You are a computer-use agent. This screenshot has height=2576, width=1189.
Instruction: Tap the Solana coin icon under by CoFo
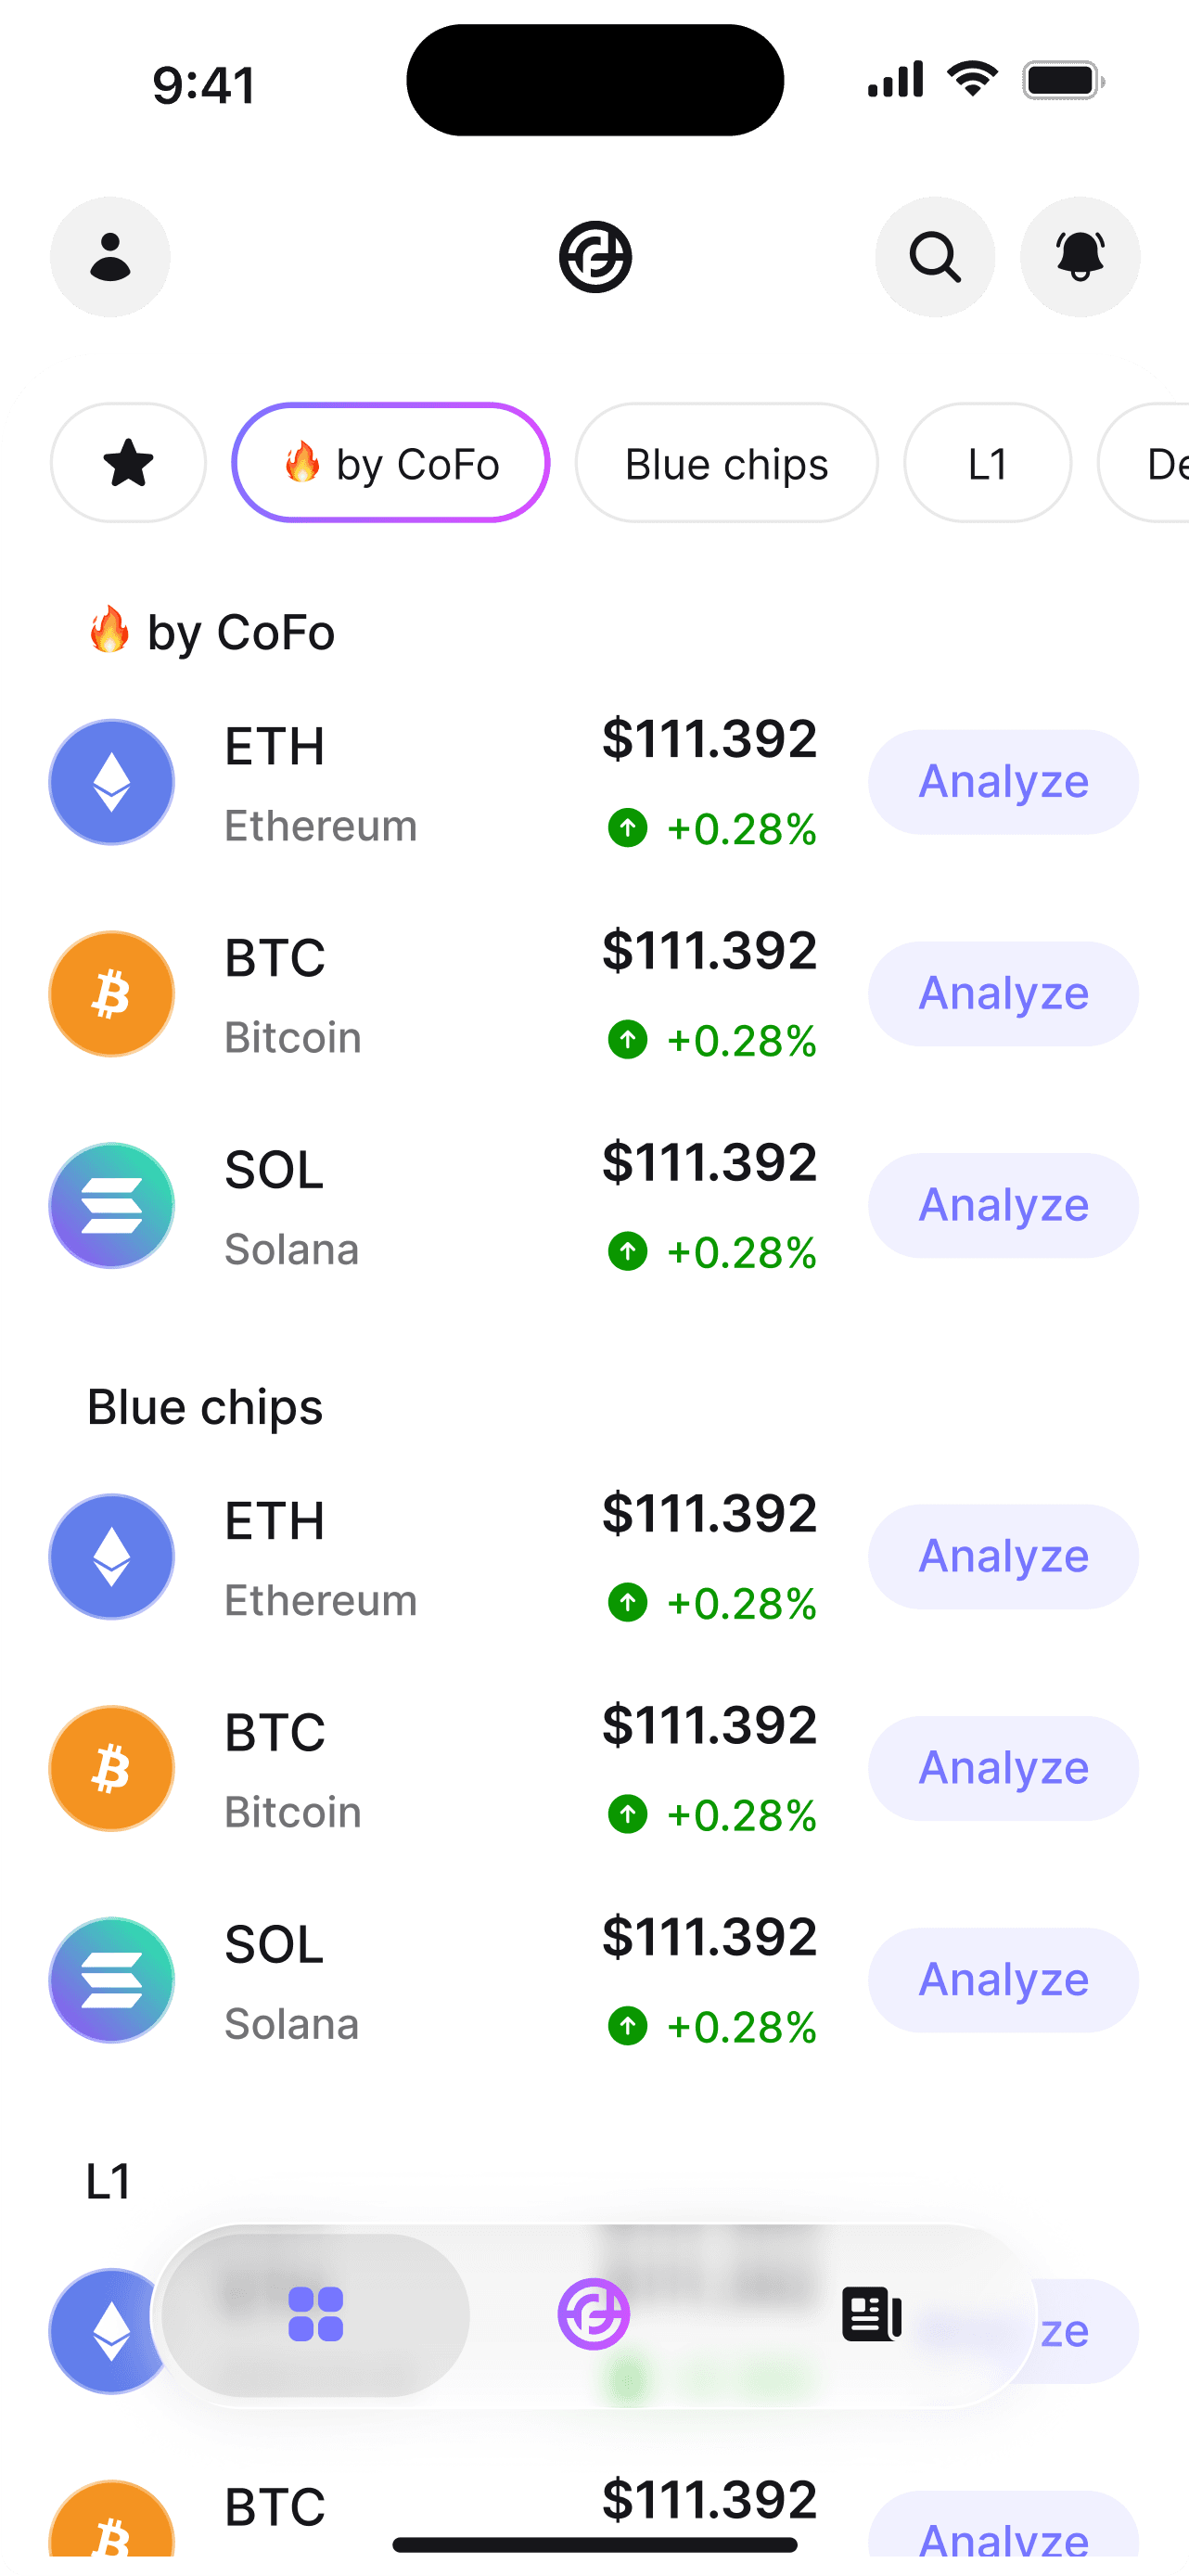[112, 1206]
